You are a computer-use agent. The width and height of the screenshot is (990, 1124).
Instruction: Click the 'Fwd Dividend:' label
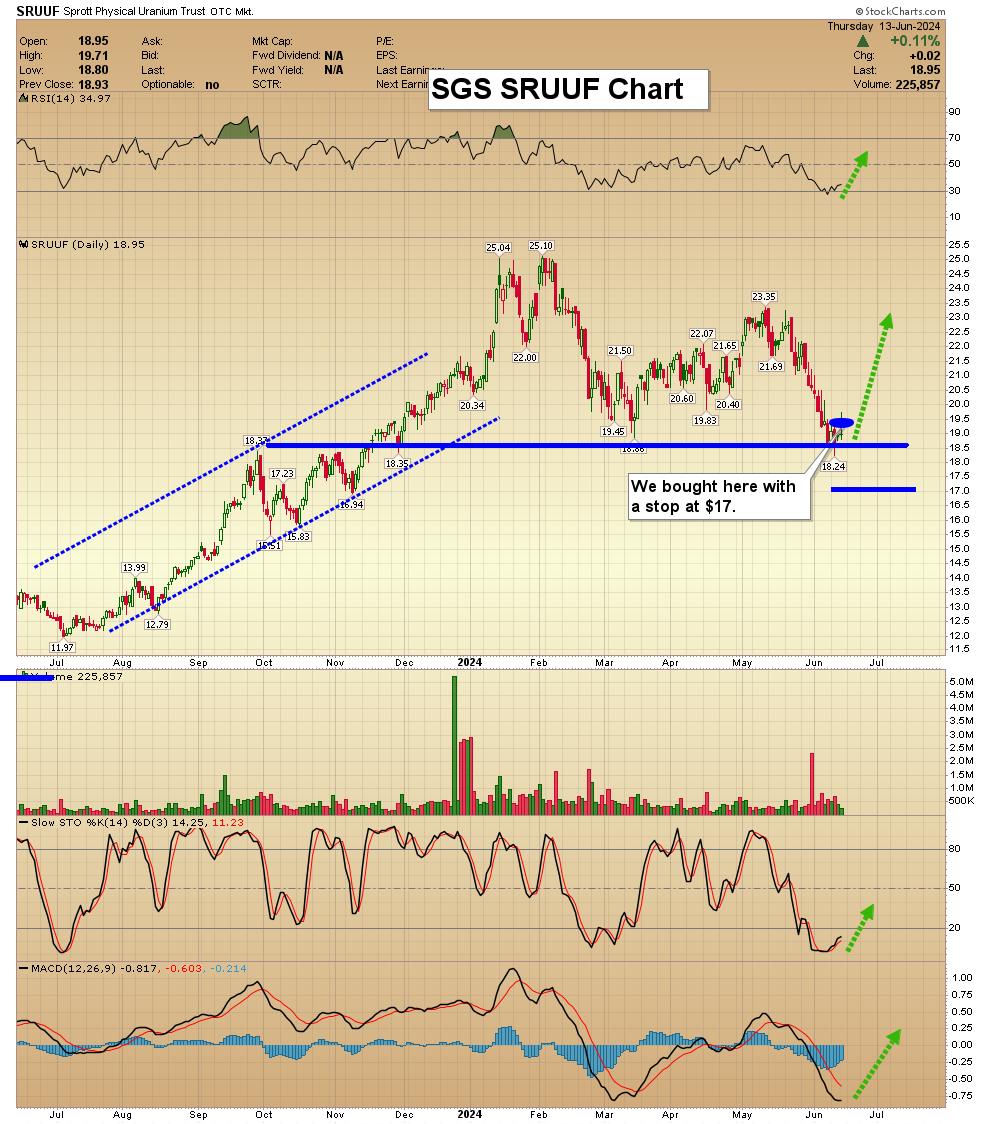tap(286, 56)
